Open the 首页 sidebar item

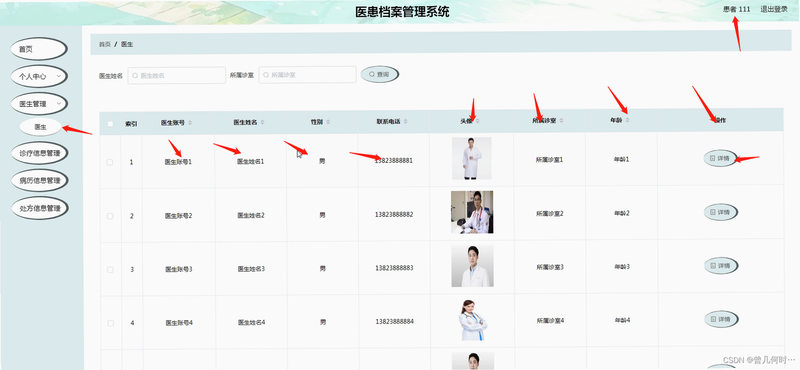(39, 49)
